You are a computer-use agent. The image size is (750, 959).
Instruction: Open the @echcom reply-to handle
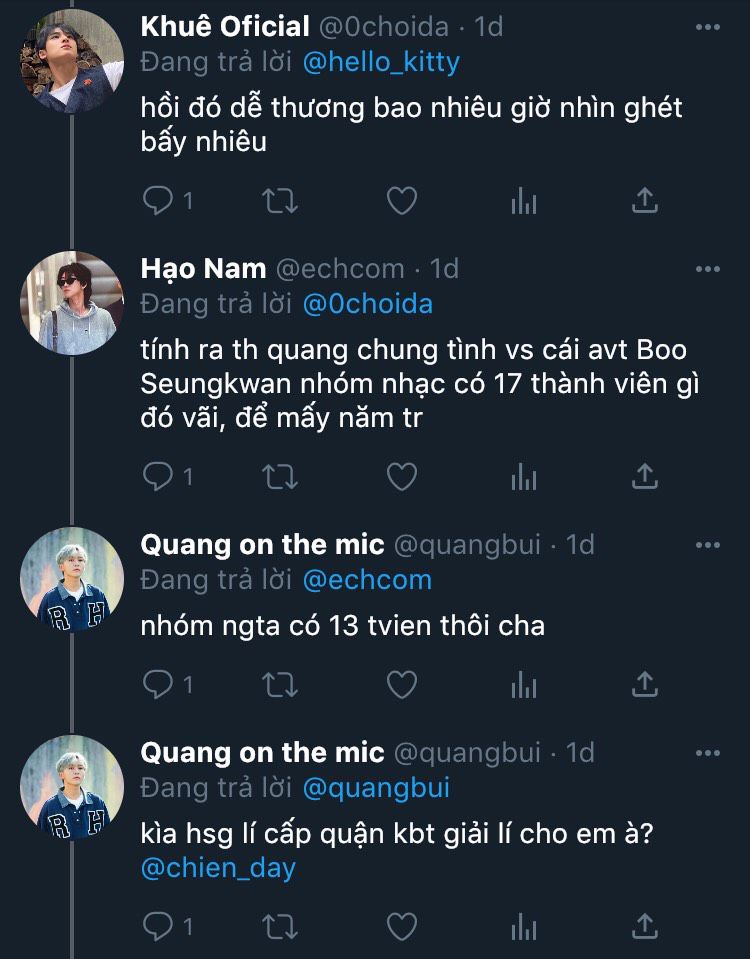coord(366,580)
